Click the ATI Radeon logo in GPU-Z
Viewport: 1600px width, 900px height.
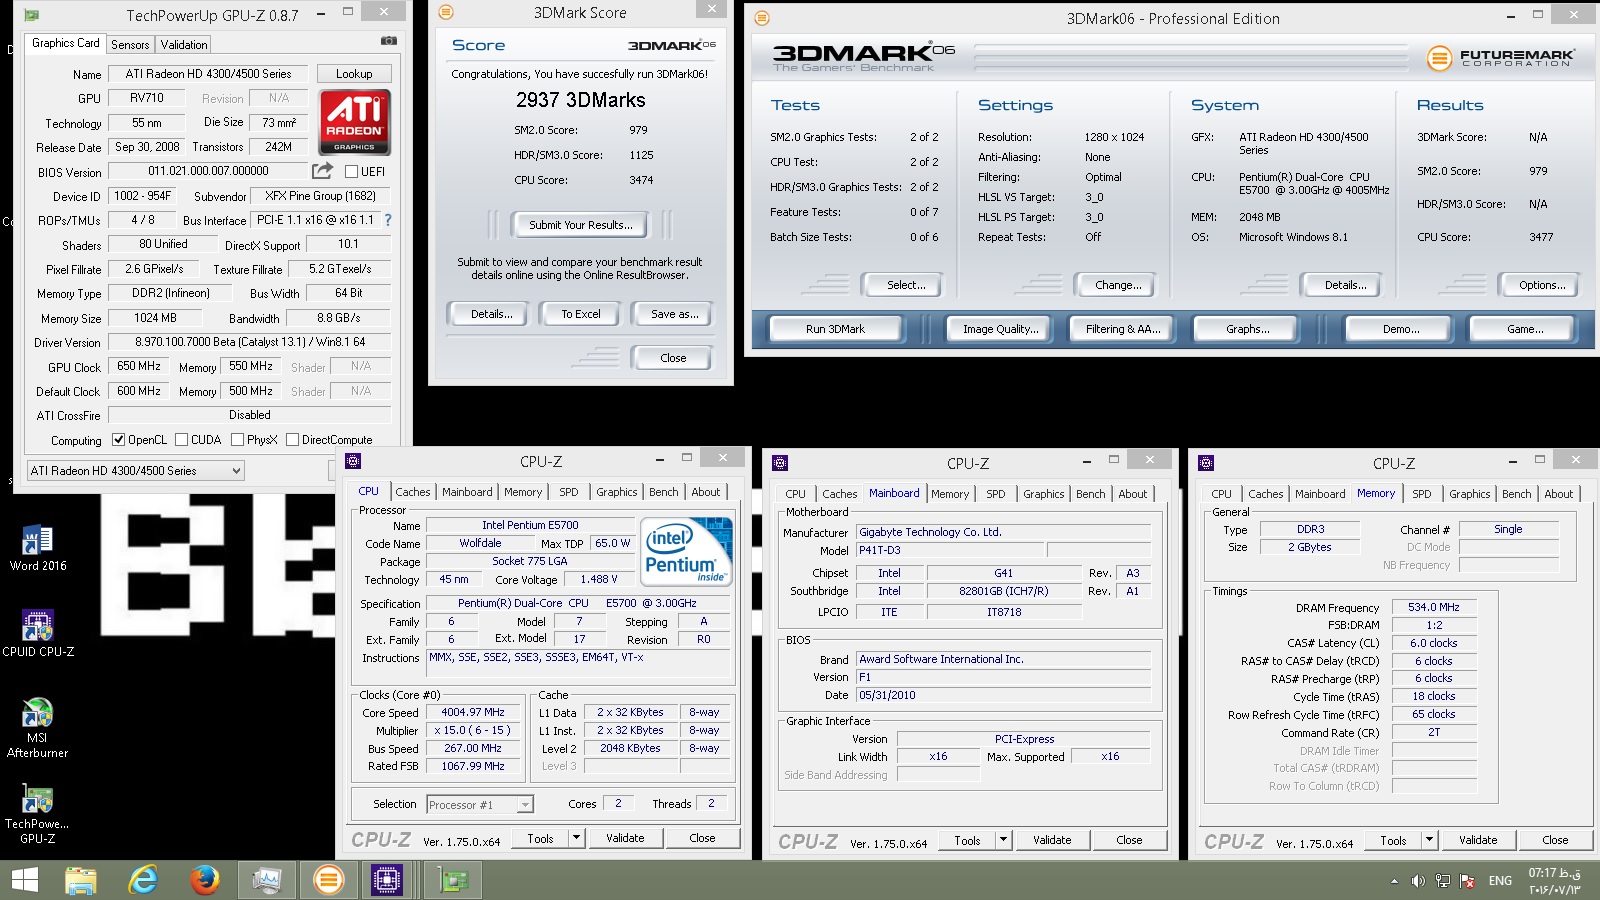tap(354, 122)
